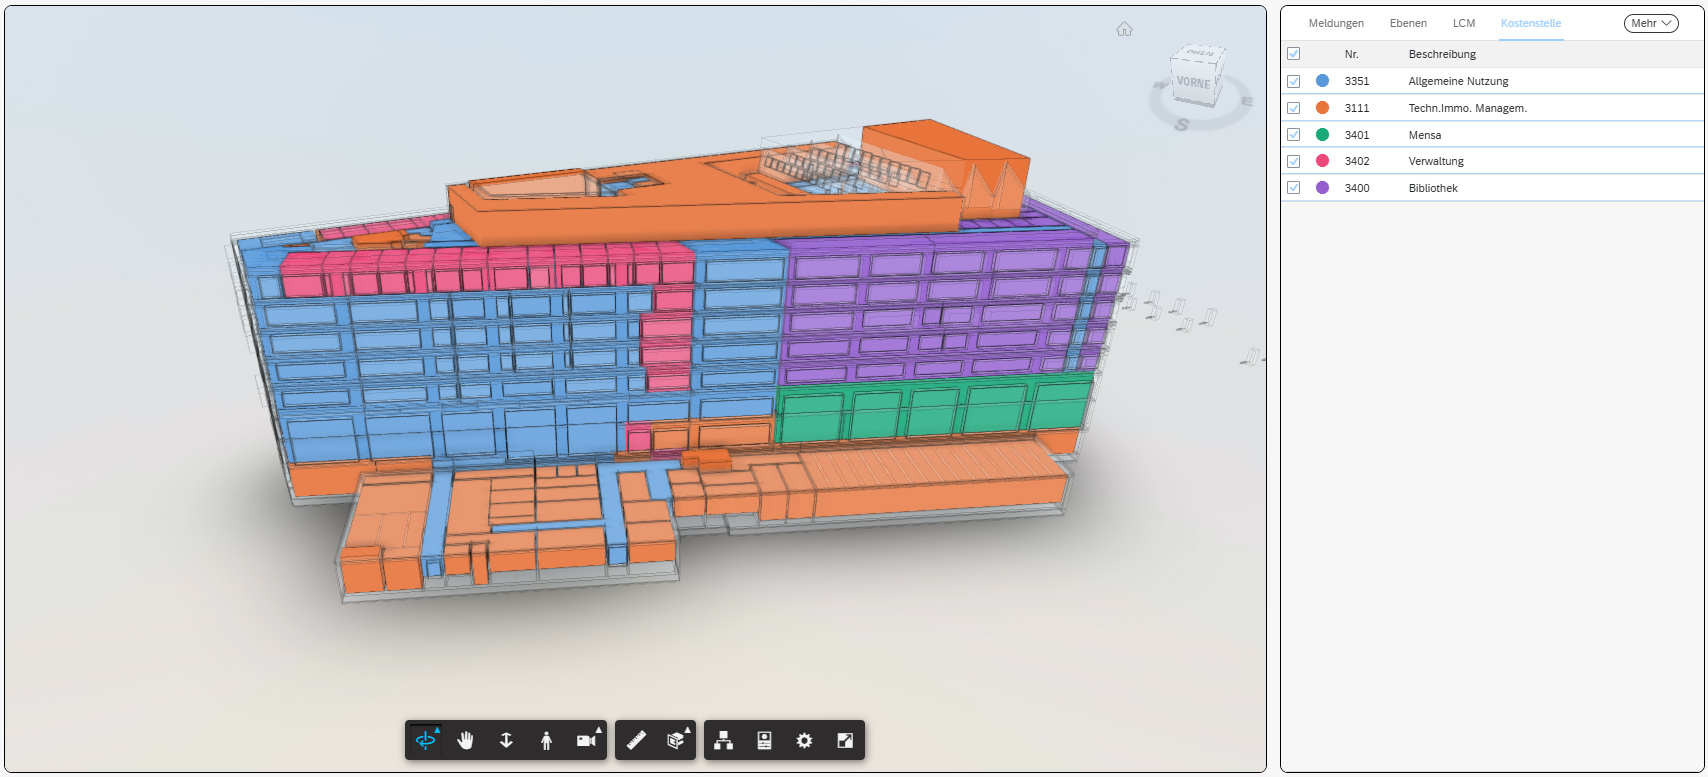Click the purple Bibliothek color swatch
This screenshot has height=777, width=1708.
pos(1322,188)
